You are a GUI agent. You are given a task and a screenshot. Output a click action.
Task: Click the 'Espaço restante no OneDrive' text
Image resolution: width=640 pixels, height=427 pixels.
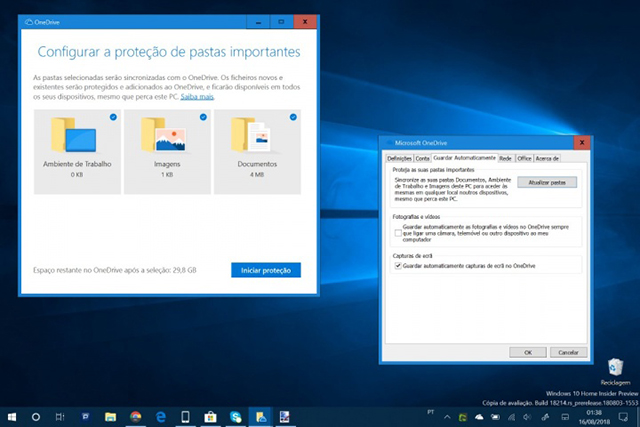click(115, 270)
